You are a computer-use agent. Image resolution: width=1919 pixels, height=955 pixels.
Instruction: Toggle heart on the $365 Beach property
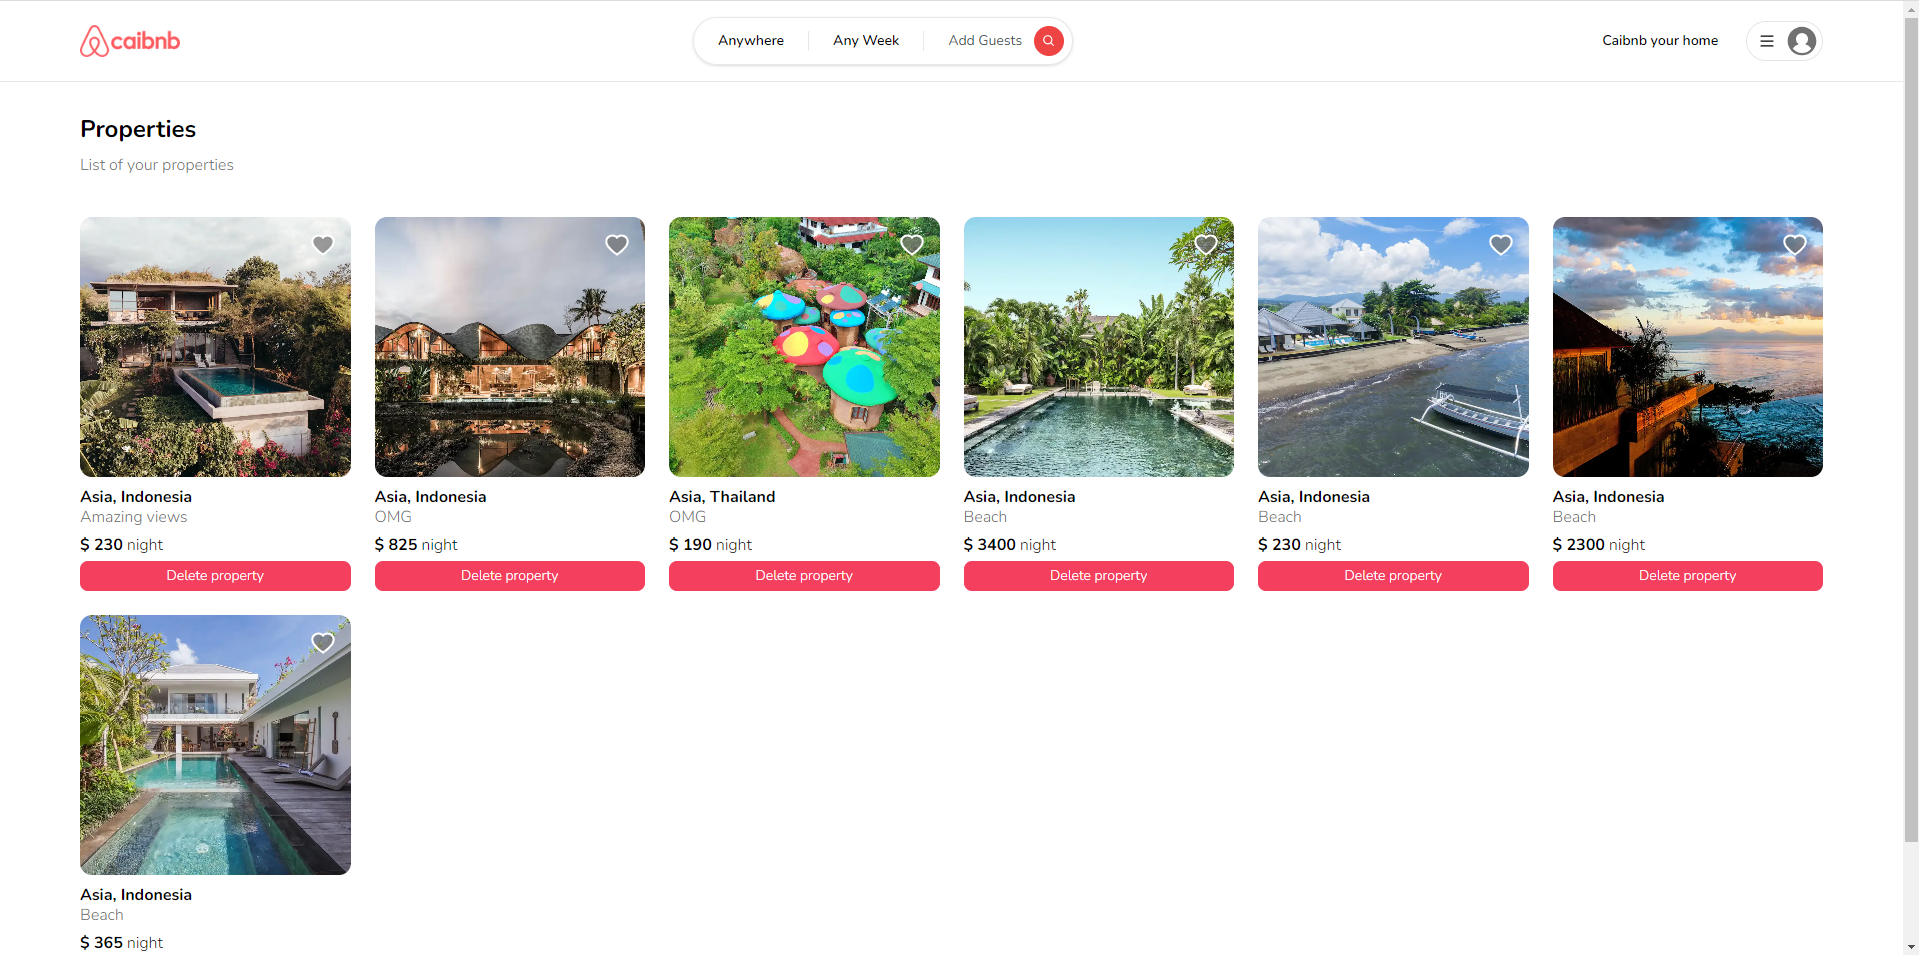point(323,643)
